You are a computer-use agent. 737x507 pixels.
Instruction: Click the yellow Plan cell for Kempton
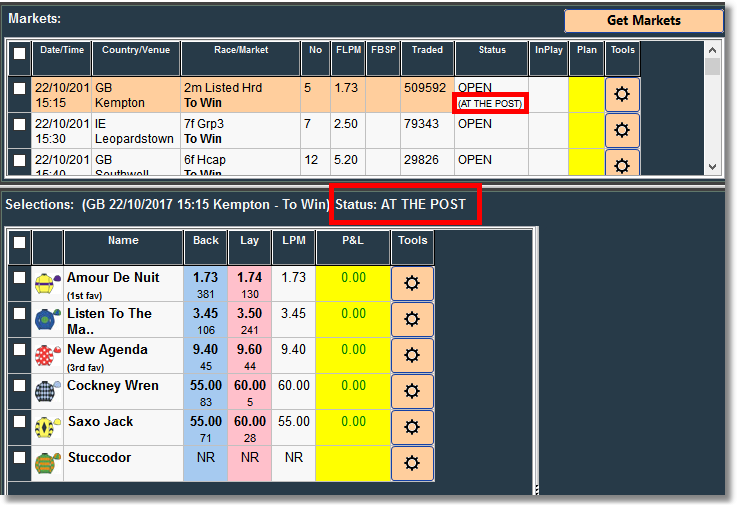tap(586, 94)
